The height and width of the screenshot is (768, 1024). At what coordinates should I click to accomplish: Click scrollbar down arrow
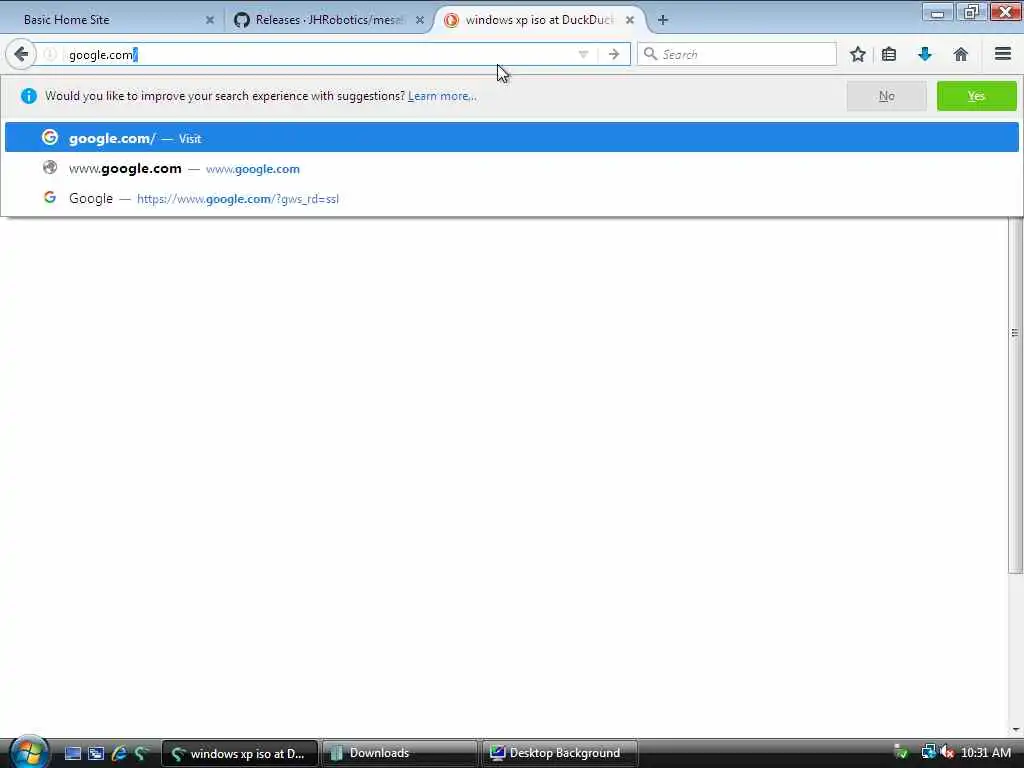click(x=1015, y=729)
